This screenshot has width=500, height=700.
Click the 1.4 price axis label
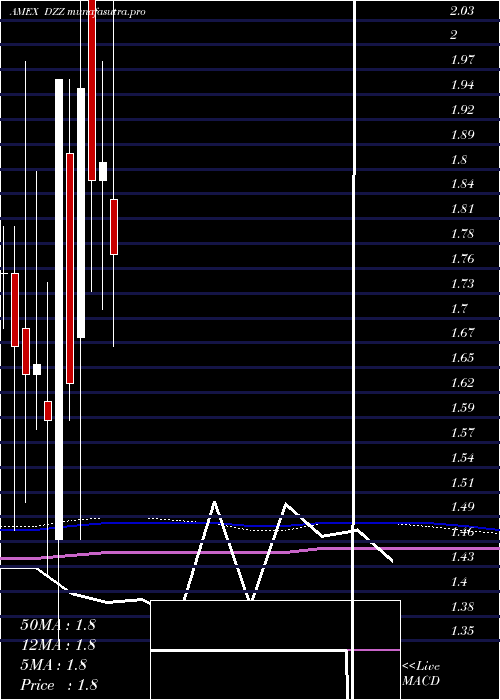[x=459, y=582]
